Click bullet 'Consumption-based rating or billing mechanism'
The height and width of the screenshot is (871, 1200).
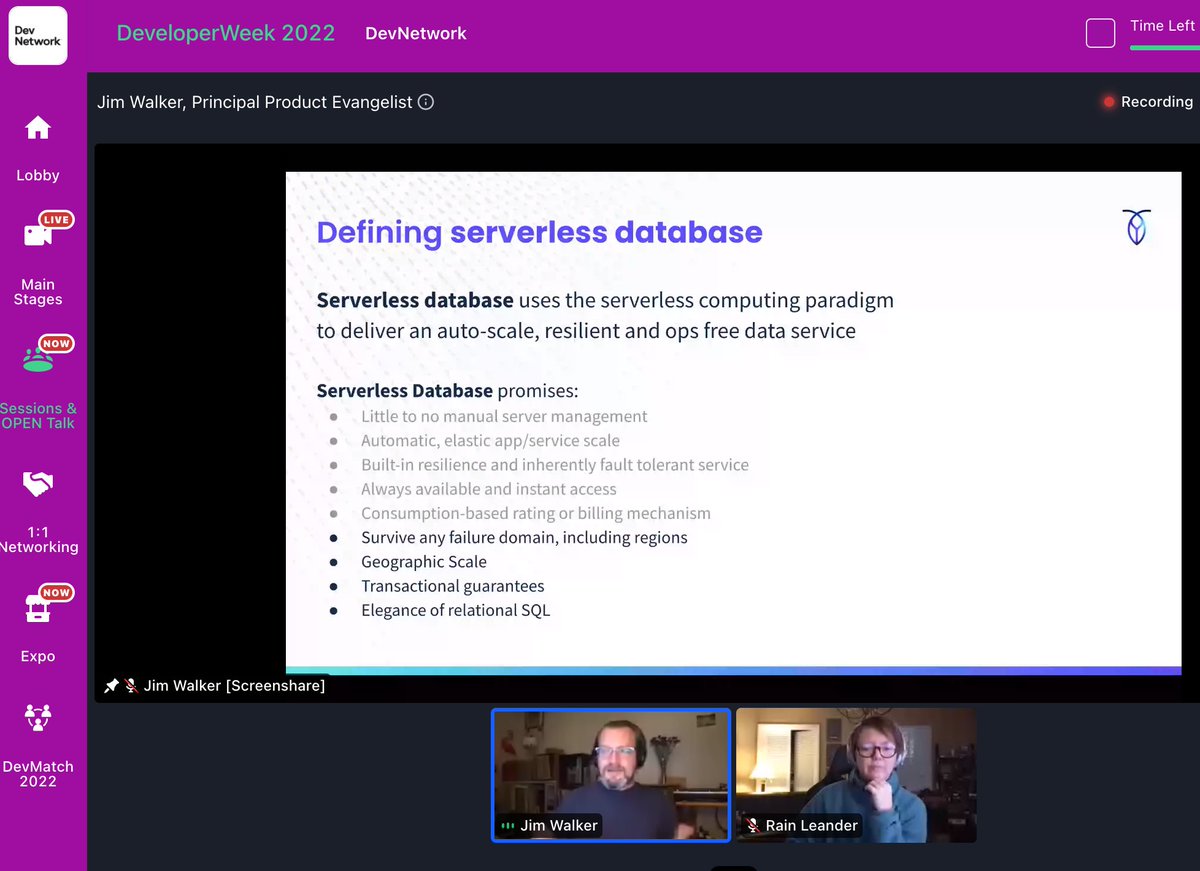point(536,513)
